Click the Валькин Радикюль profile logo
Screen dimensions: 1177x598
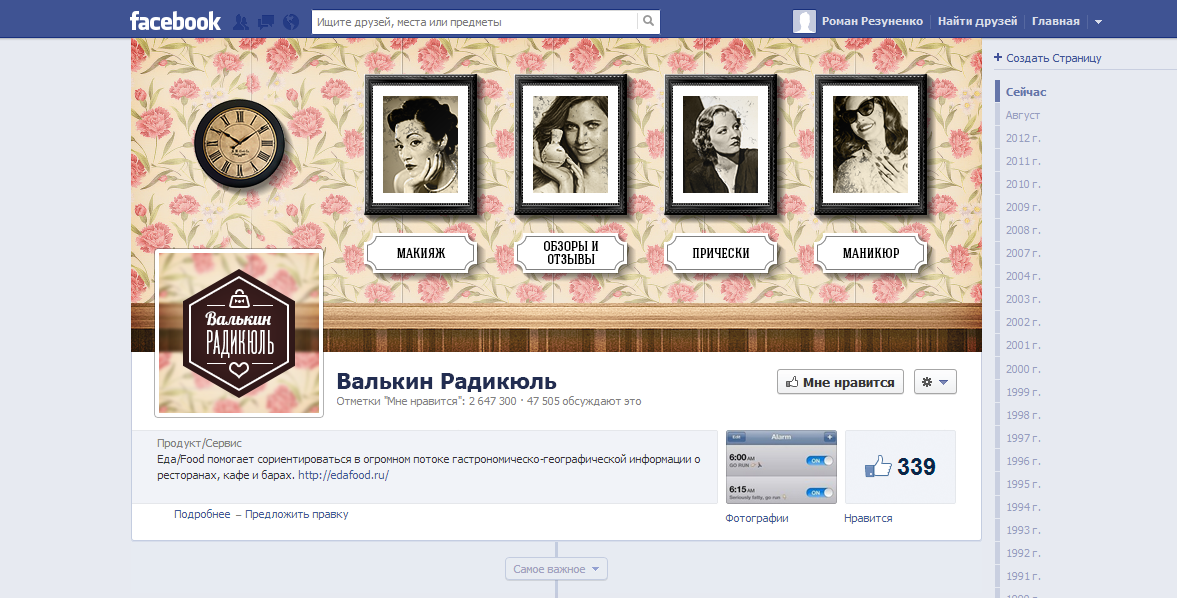pos(239,333)
